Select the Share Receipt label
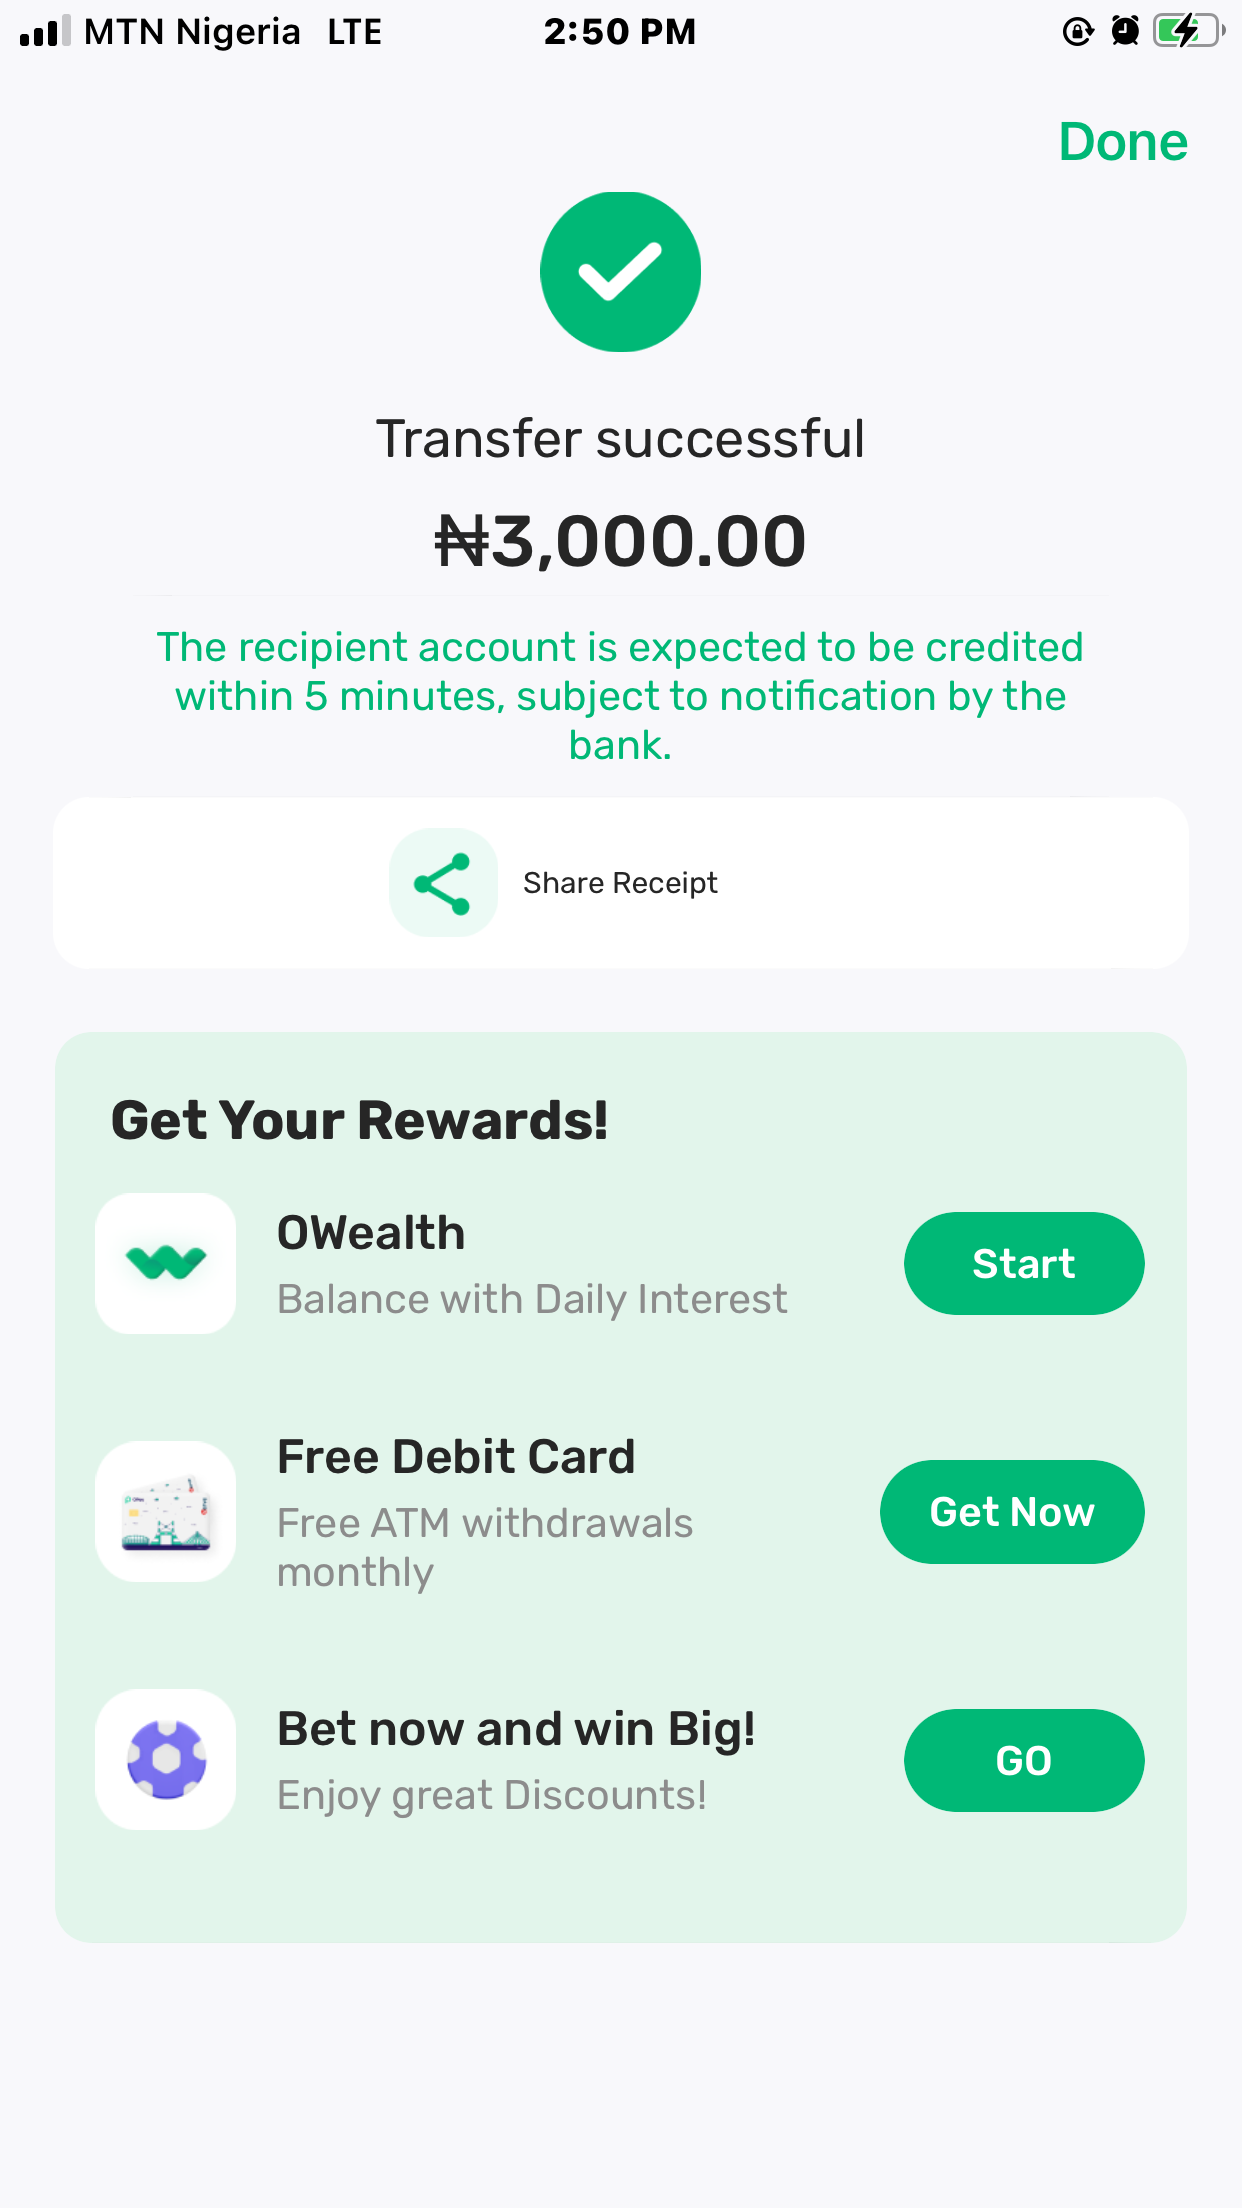Image resolution: width=1242 pixels, height=2208 pixels. tap(620, 883)
